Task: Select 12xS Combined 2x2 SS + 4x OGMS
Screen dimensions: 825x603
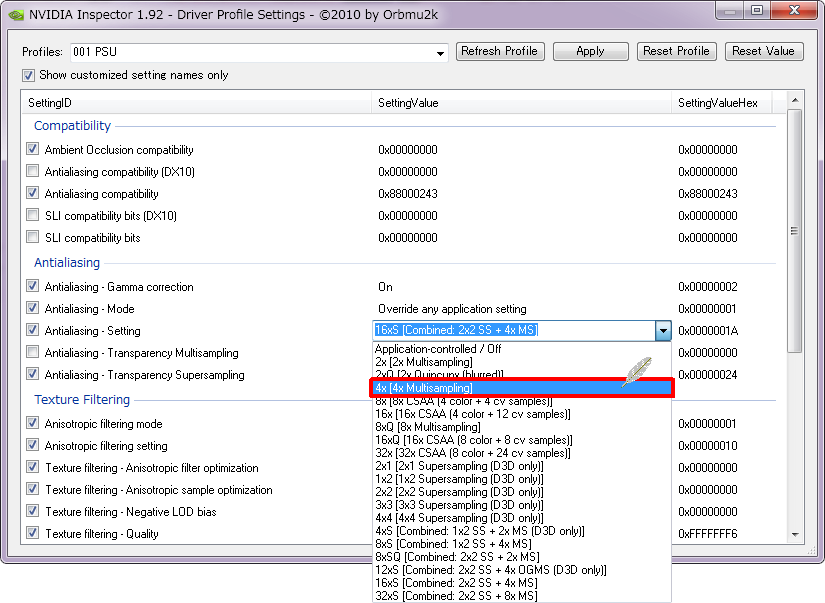Action: tap(521, 570)
